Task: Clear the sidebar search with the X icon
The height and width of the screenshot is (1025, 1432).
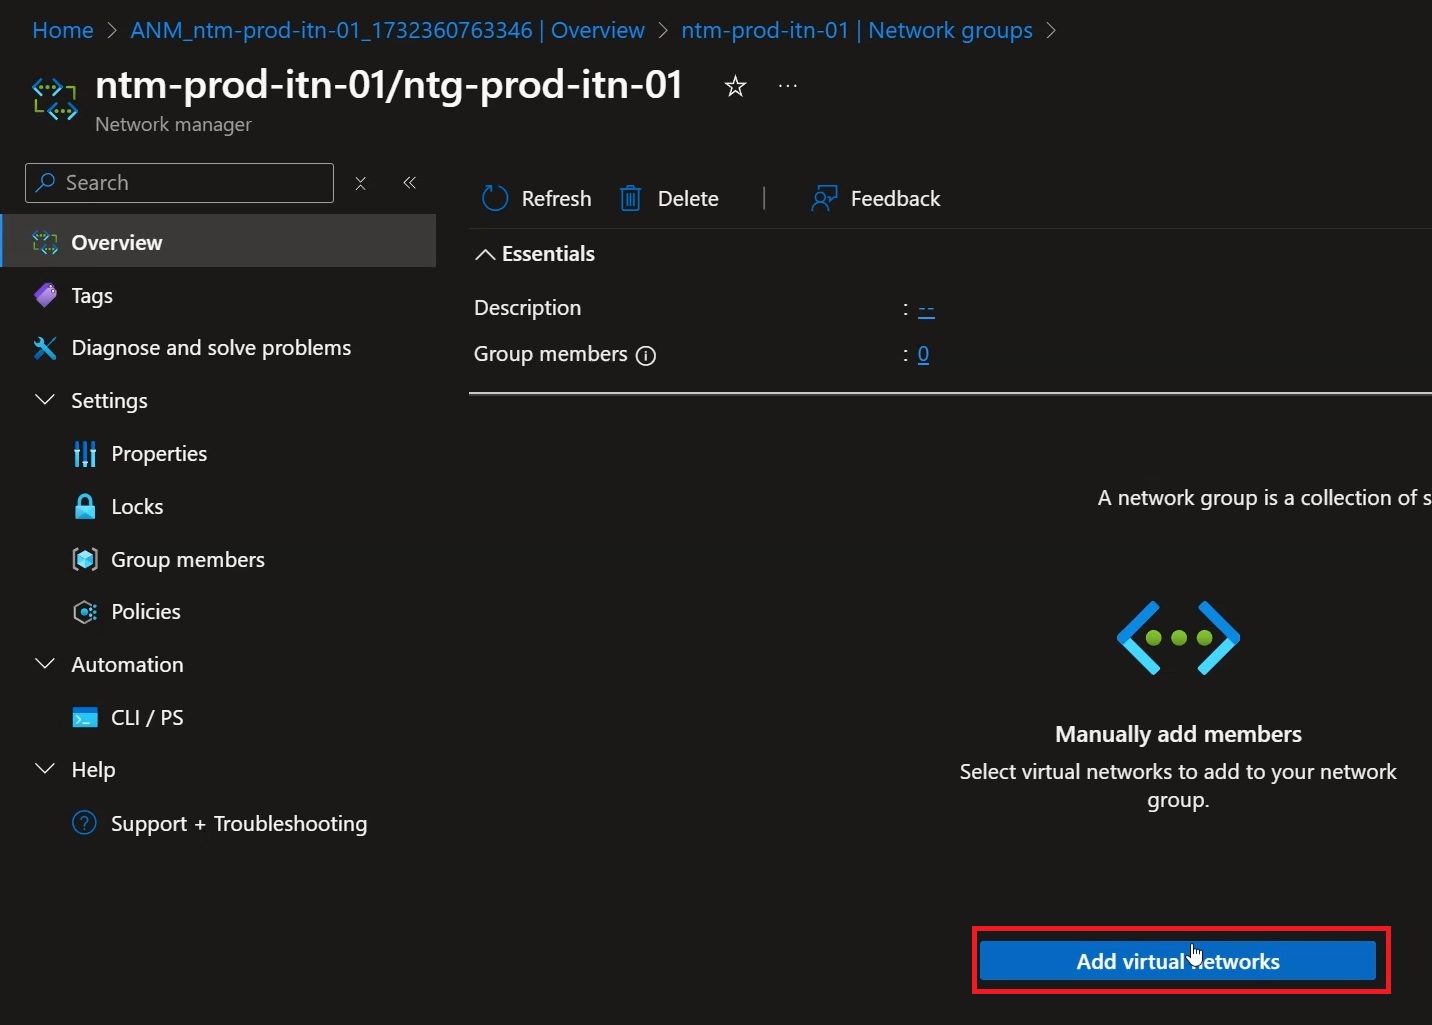Action: tap(361, 183)
